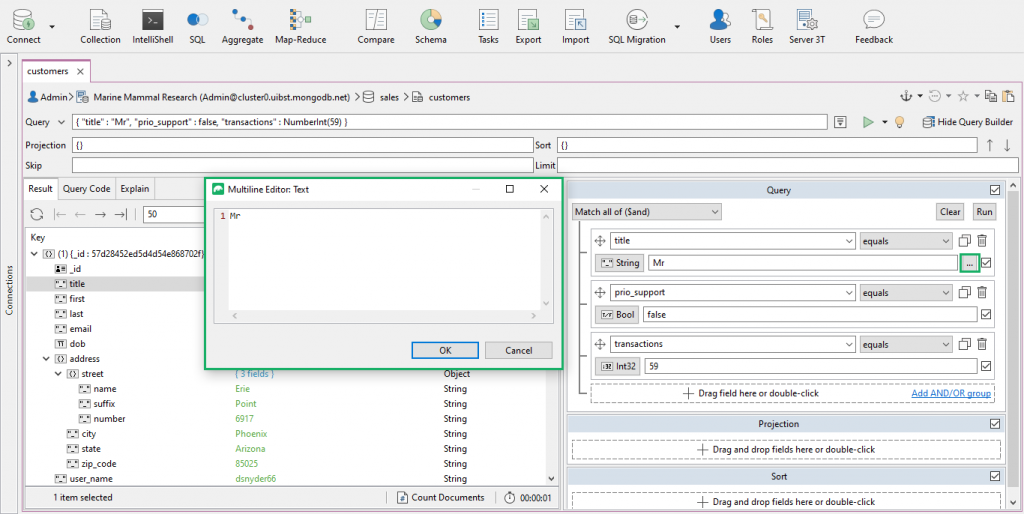Screen dimensions: 1024x514
Task: Open the equals operator dropdown for title
Action: click(x=906, y=240)
